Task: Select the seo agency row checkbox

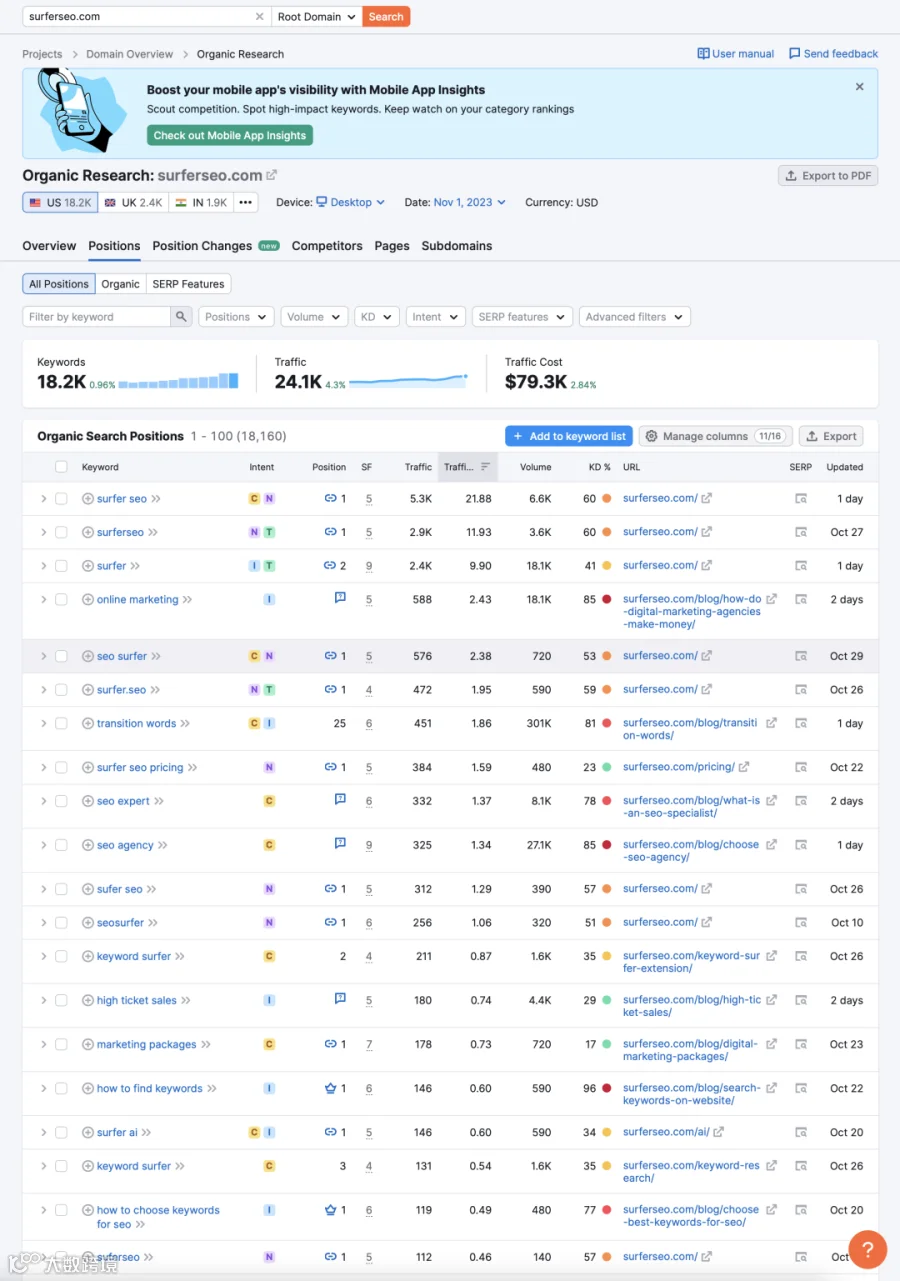Action: click(x=61, y=845)
